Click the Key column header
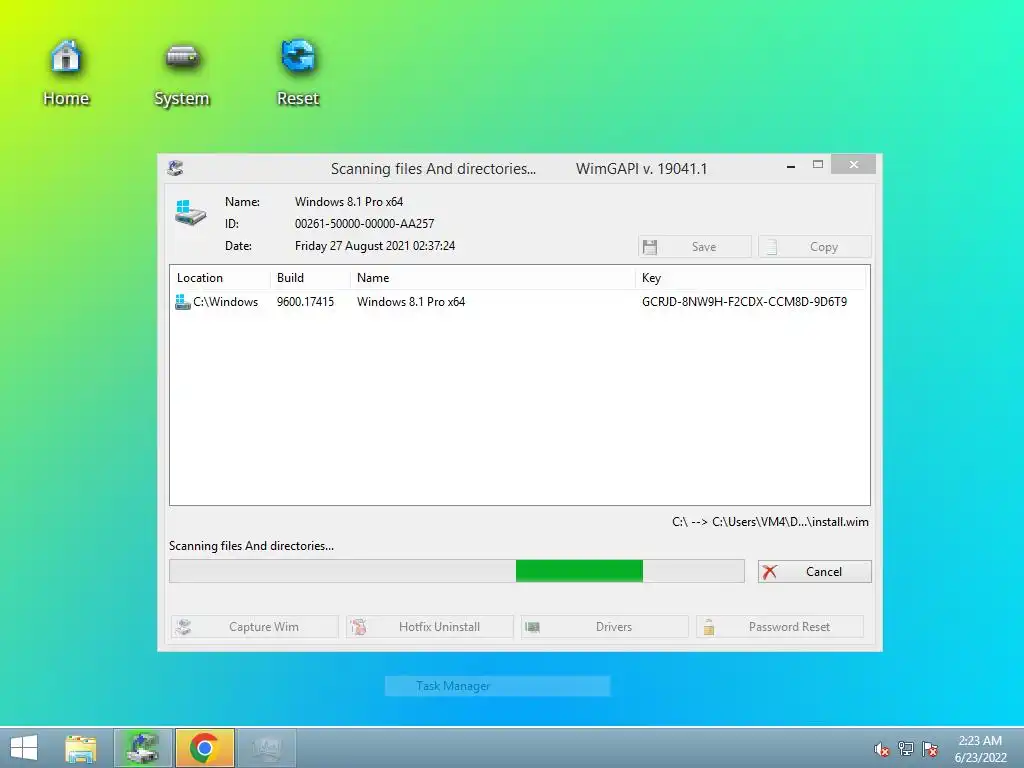Image resolution: width=1024 pixels, height=768 pixels. pos(750,278)
